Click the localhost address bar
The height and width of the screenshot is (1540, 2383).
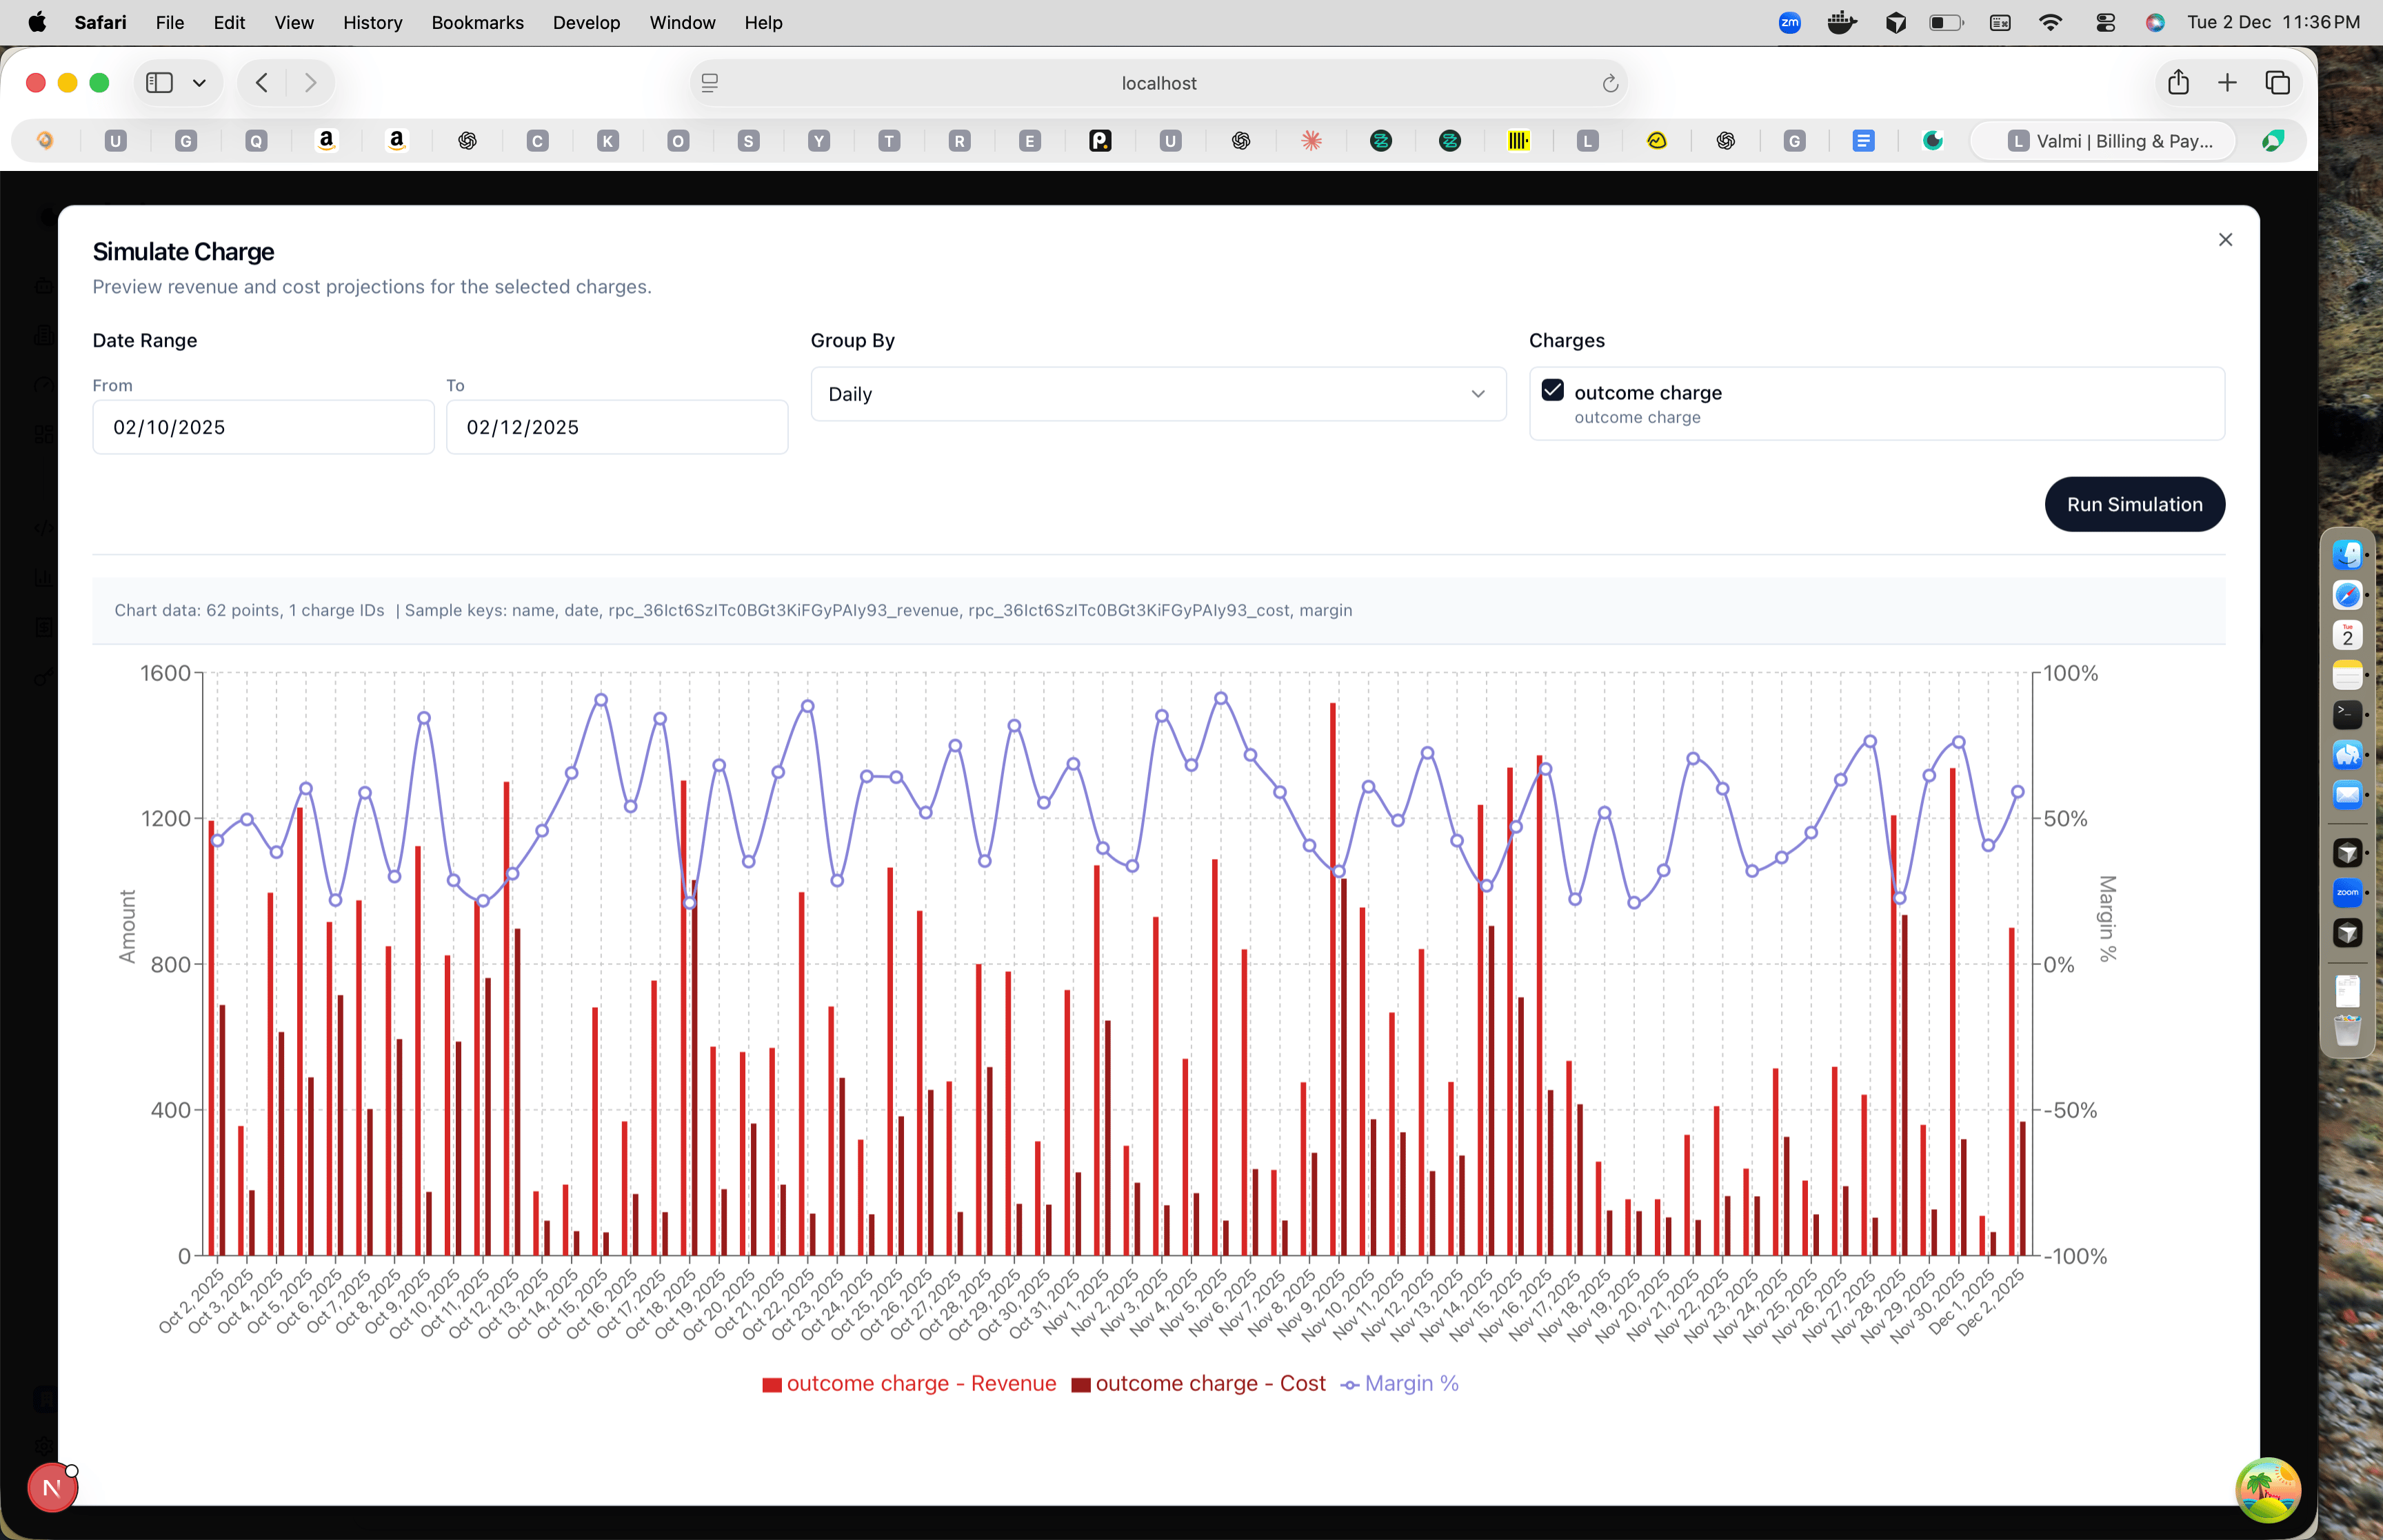1159,83
